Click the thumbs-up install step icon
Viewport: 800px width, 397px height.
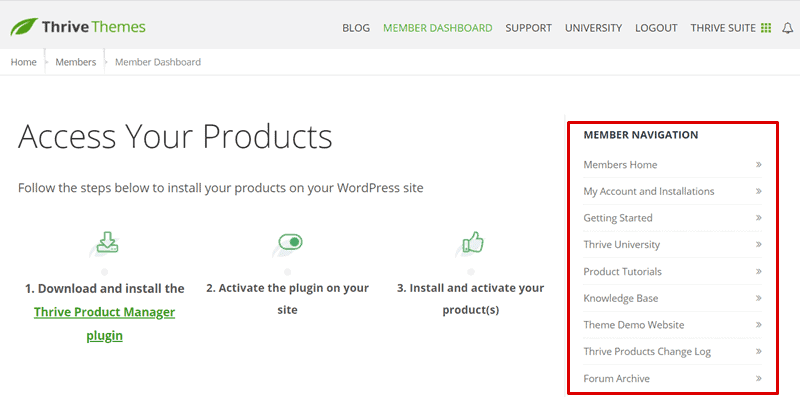[x=473, y=242]
